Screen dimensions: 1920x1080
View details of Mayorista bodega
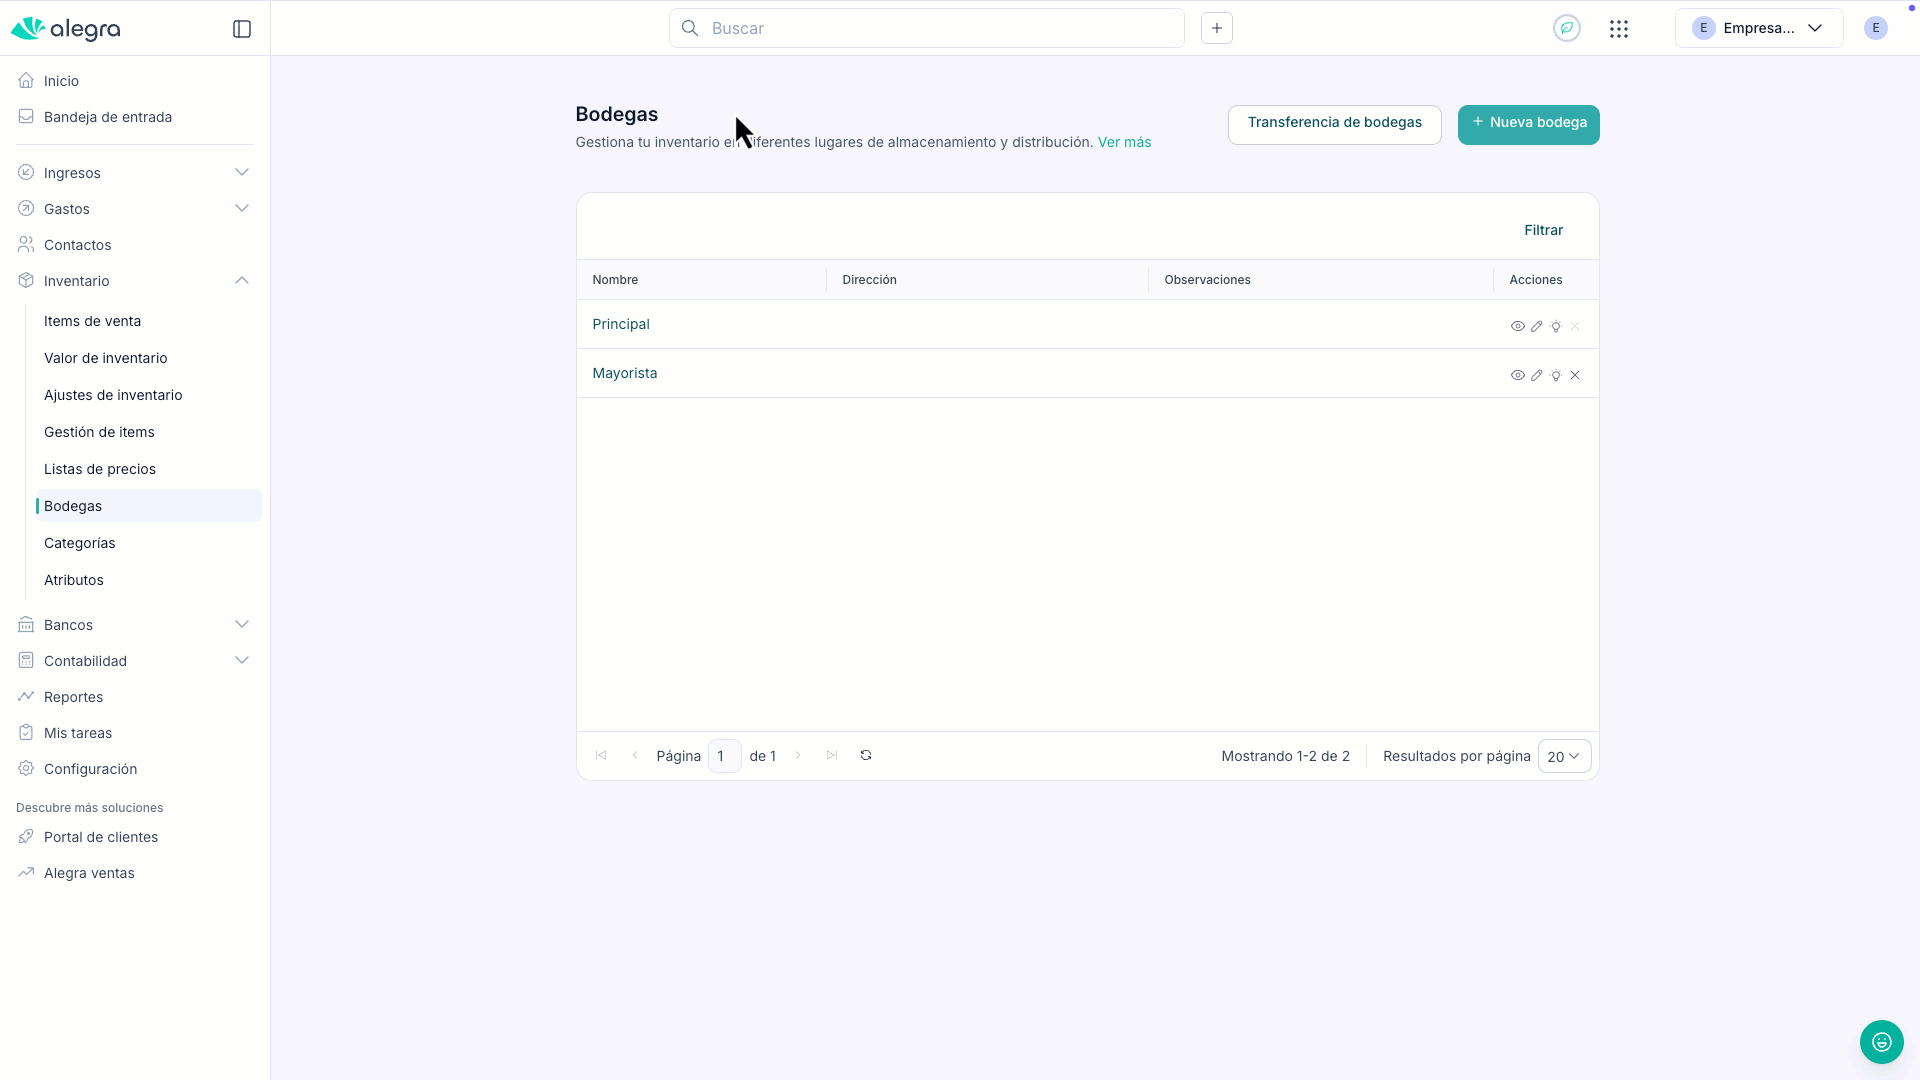(x=1518, y=375)
